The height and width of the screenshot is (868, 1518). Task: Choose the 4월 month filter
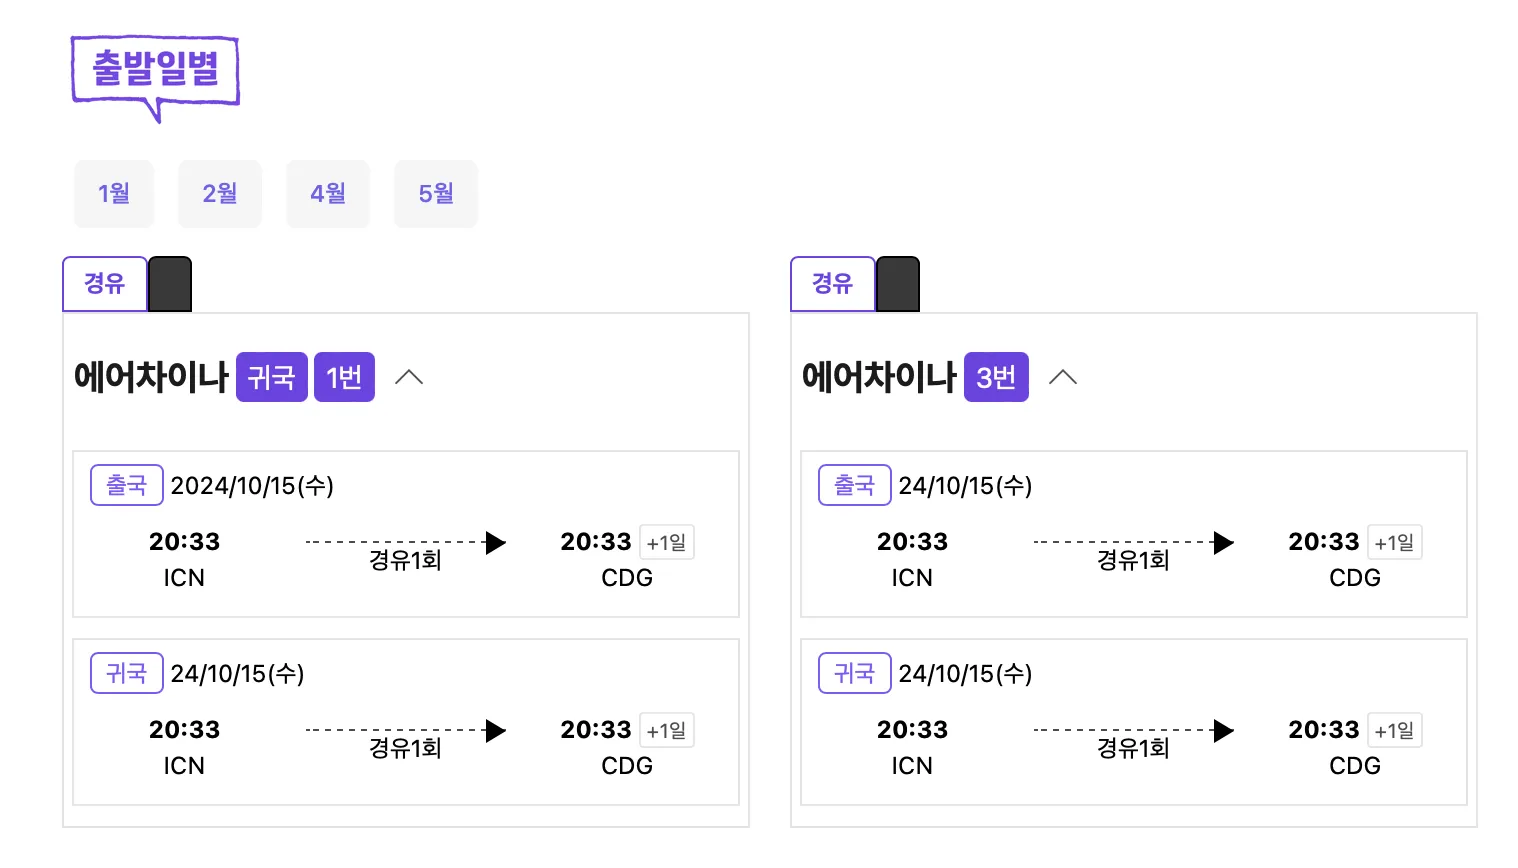pyautogui.click(x=328, y=193)
